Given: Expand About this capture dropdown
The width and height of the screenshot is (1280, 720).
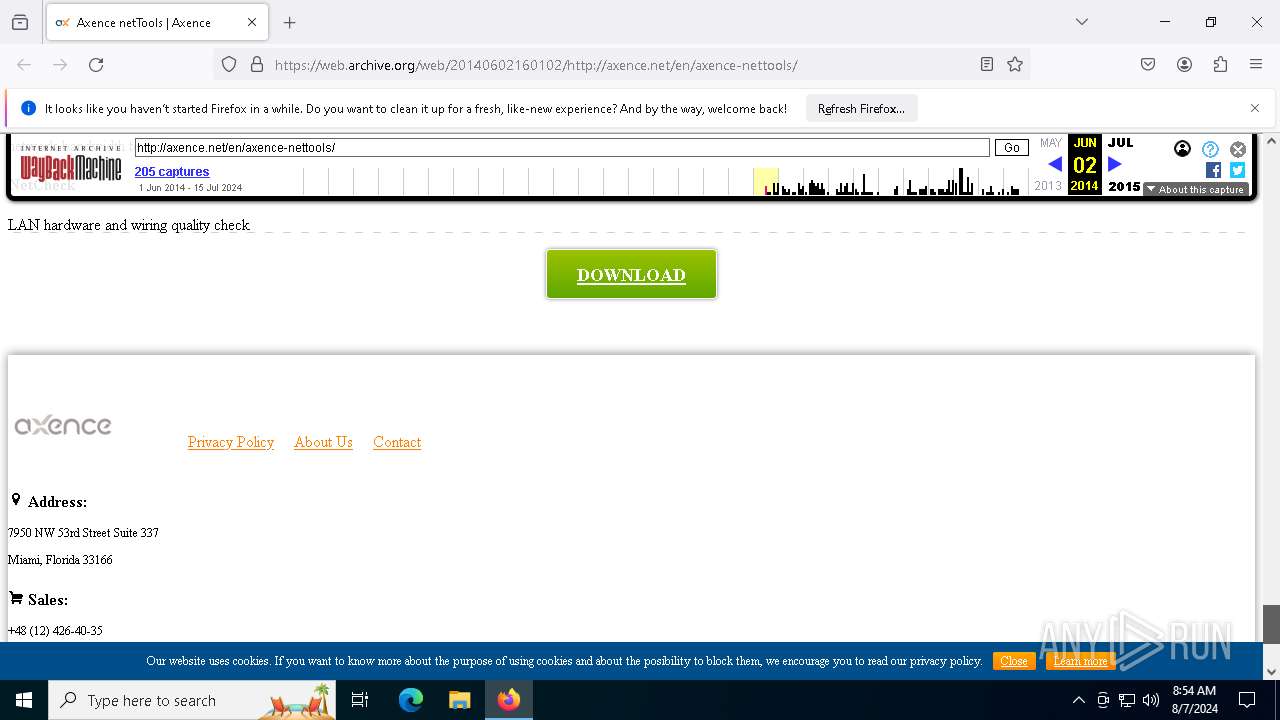Looking at the screenshot, I should 1196,189.
